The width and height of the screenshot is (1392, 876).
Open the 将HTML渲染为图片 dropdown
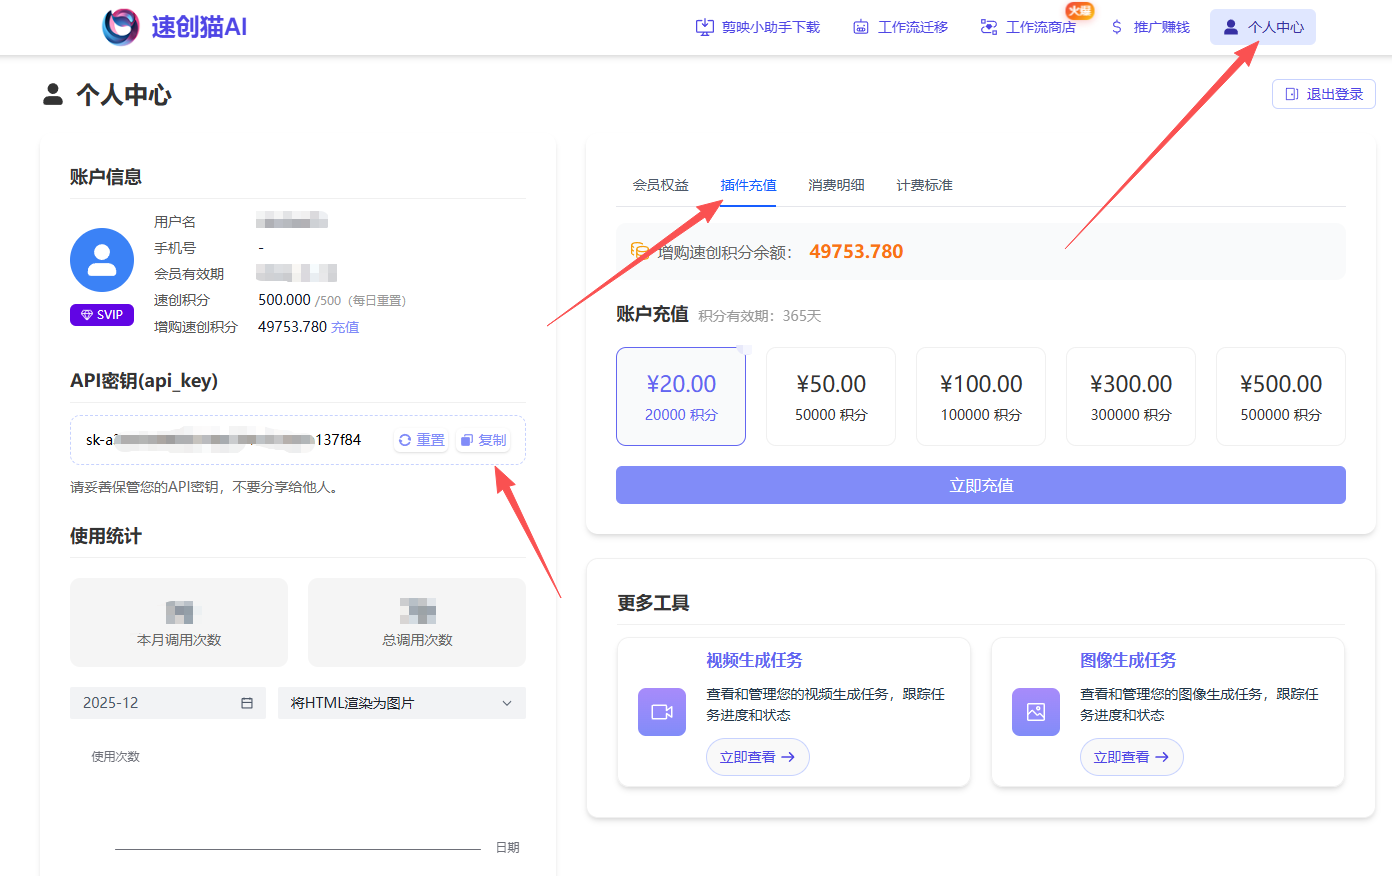401,703
